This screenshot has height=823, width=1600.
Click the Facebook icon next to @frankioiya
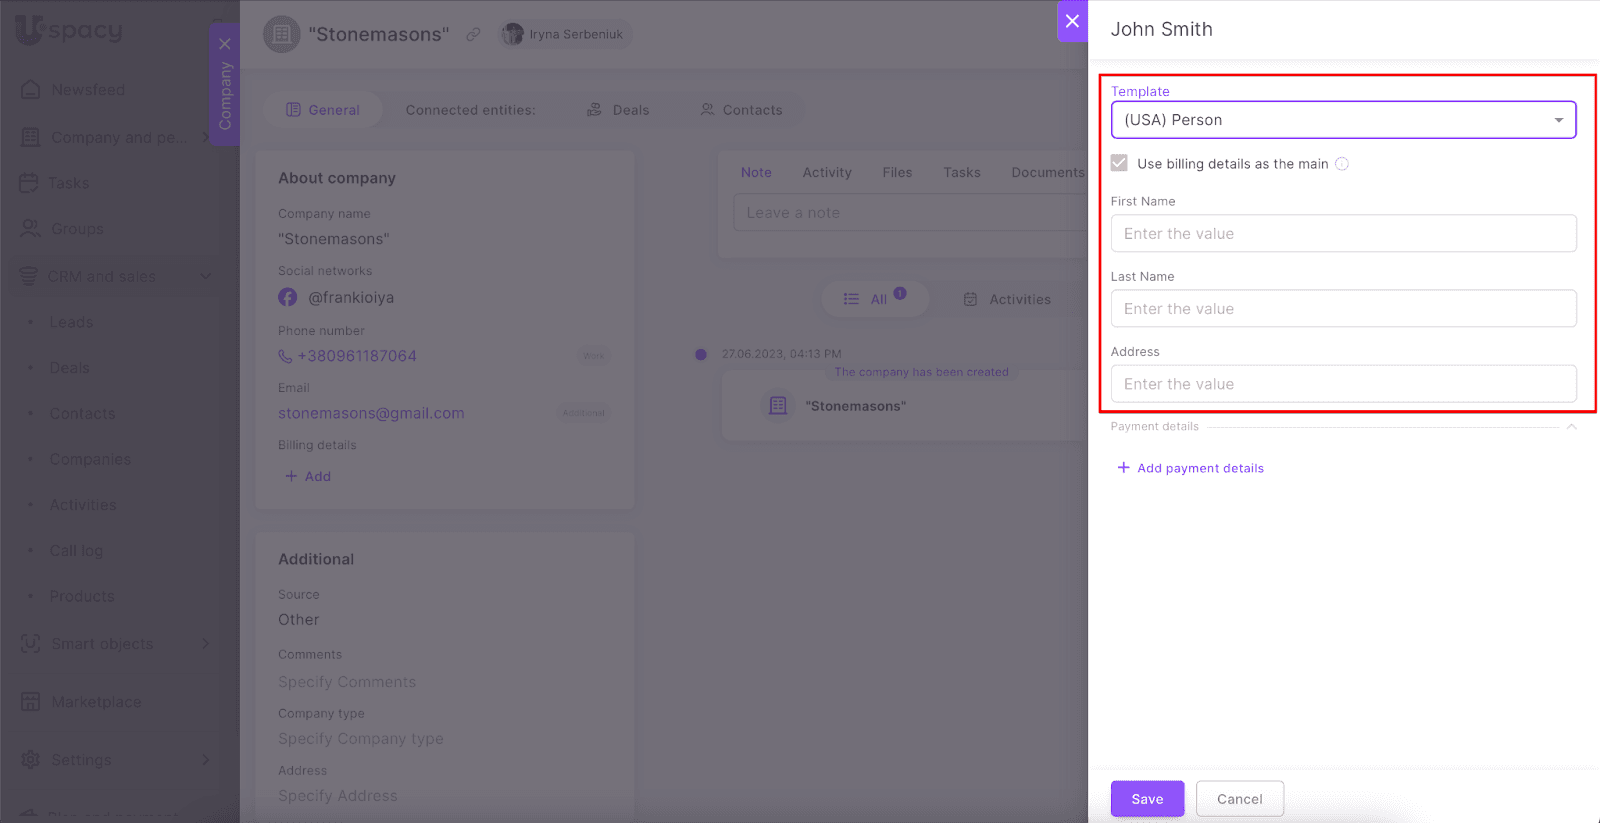click(x=288, y=297)
